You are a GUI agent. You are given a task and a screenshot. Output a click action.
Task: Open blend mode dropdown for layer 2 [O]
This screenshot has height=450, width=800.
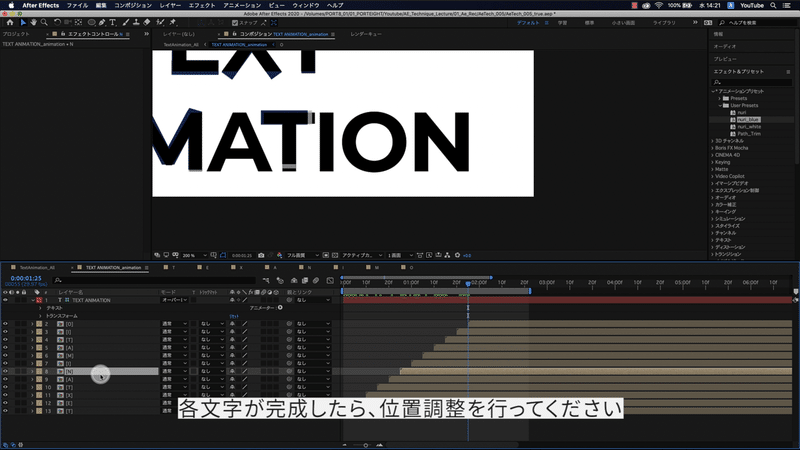pos(174,324)
